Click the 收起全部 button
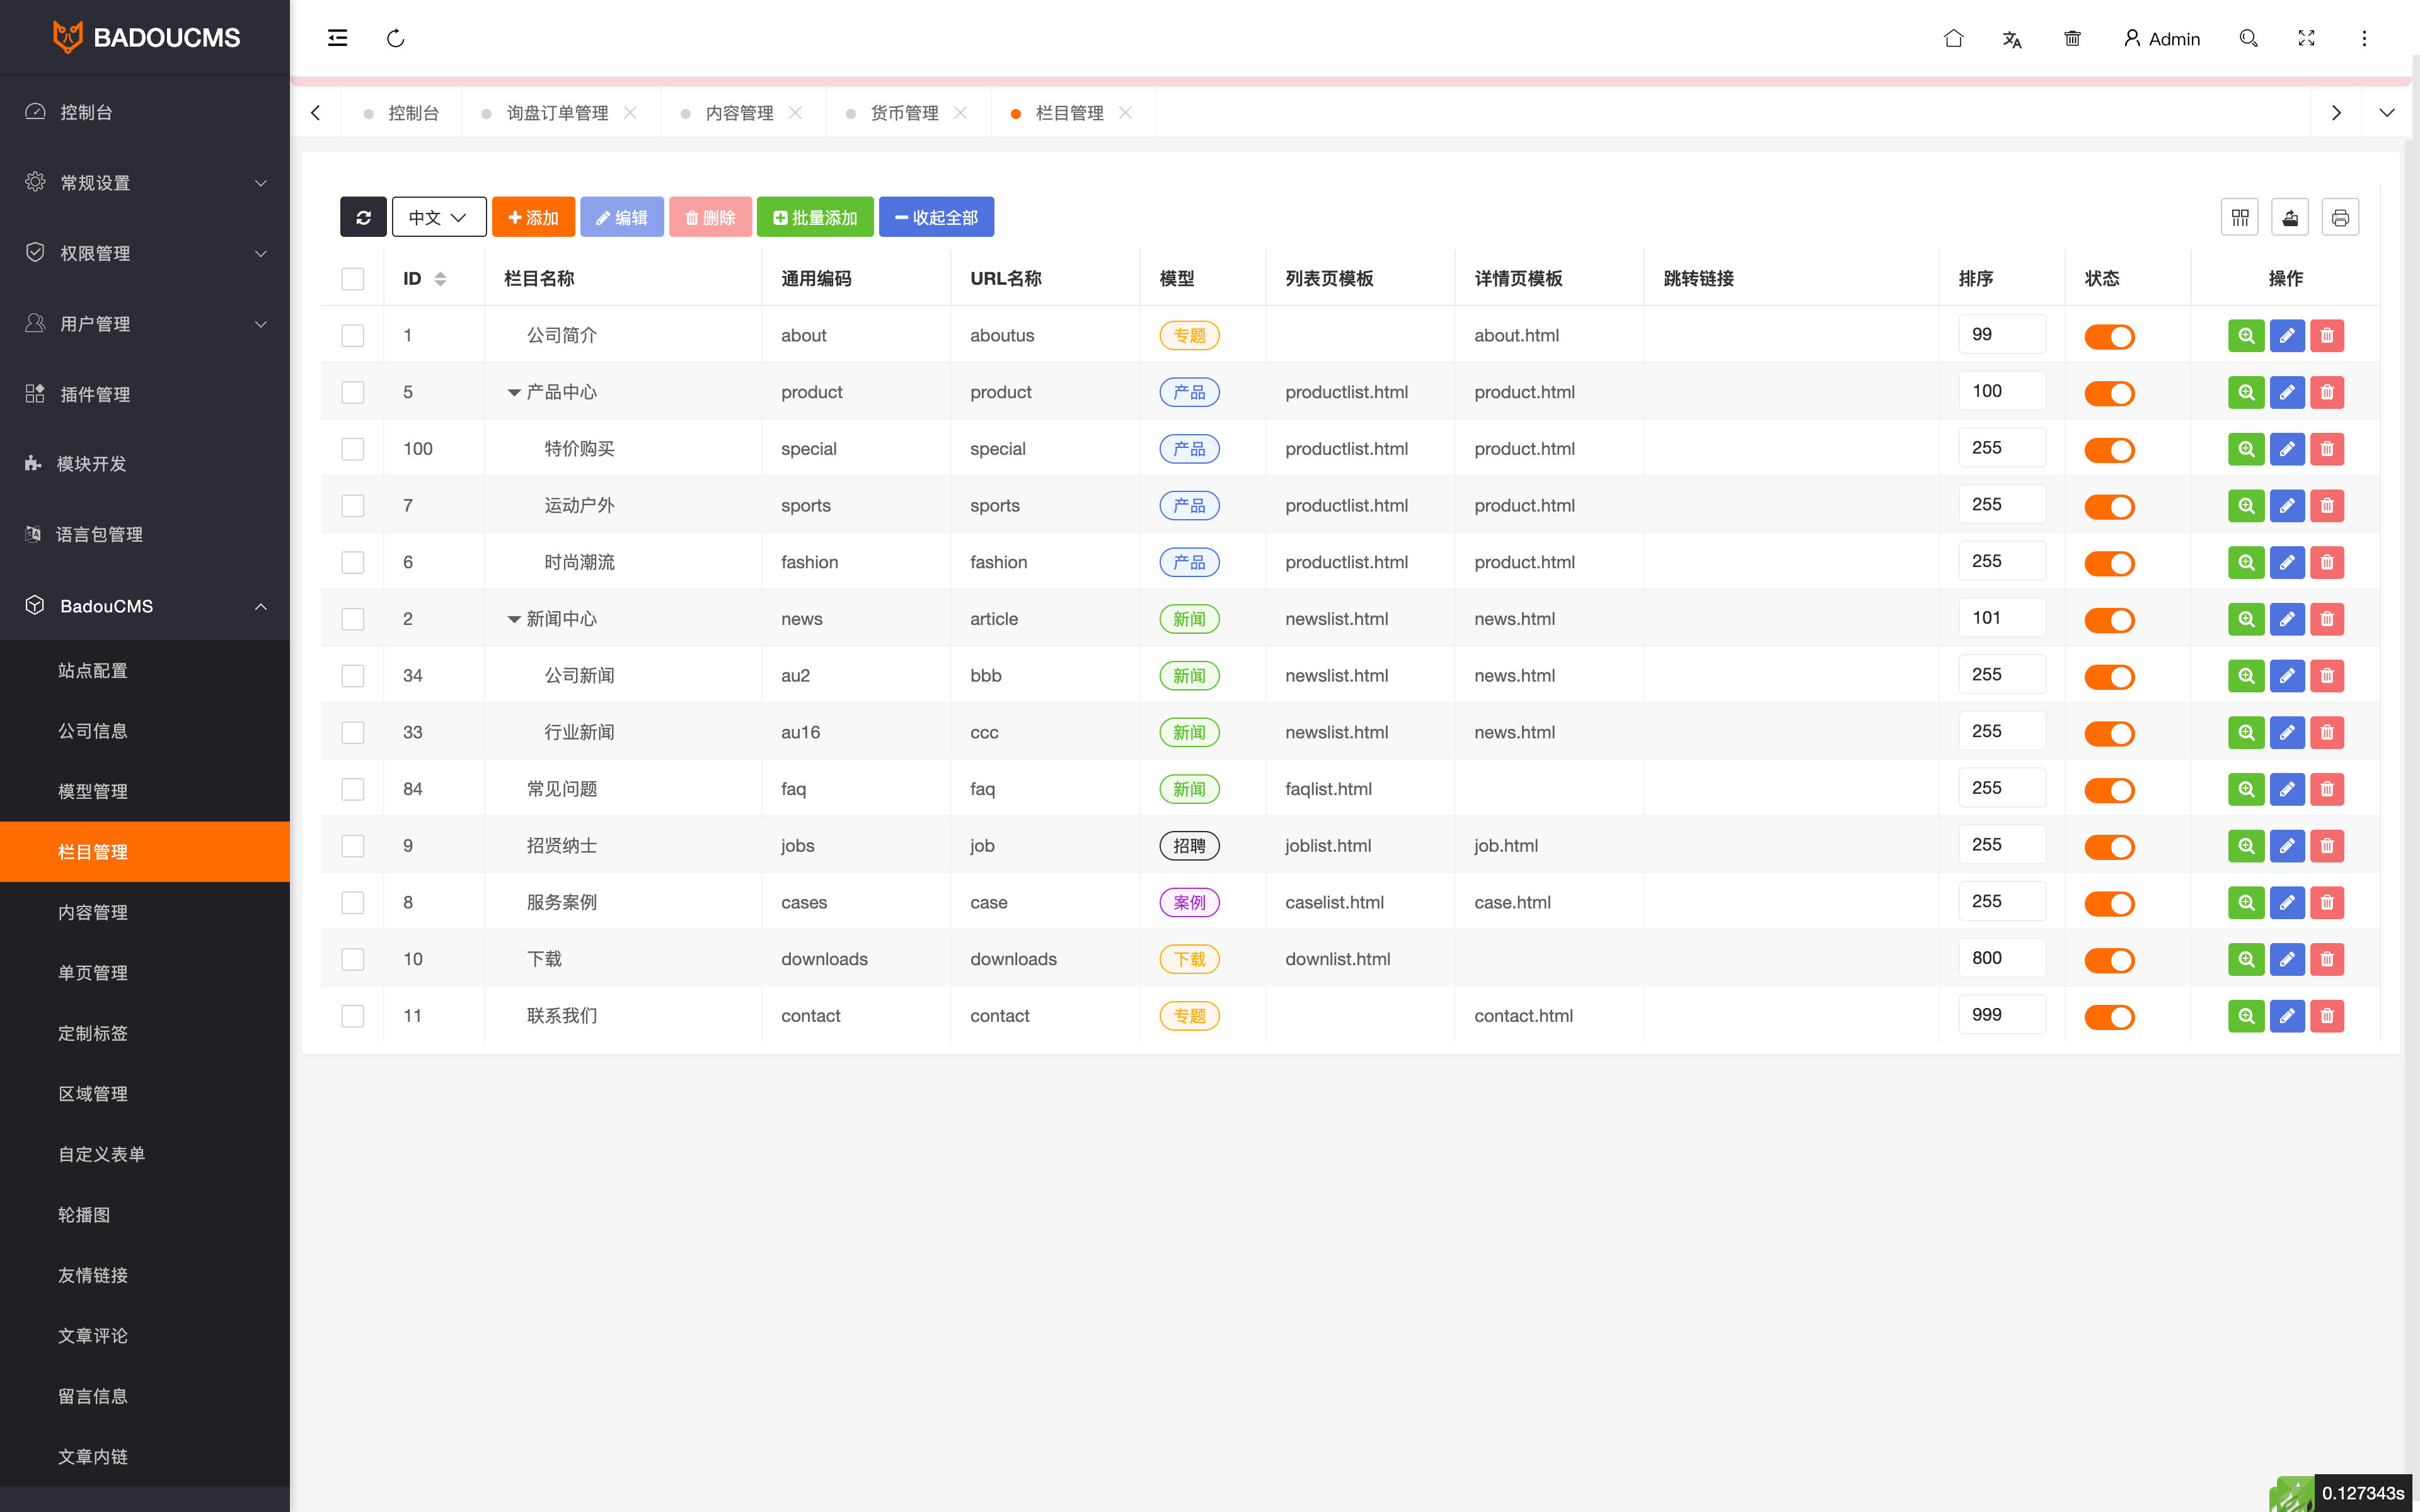The width and height of the screenshot is (2420, 1512). [x=936, y=217]
